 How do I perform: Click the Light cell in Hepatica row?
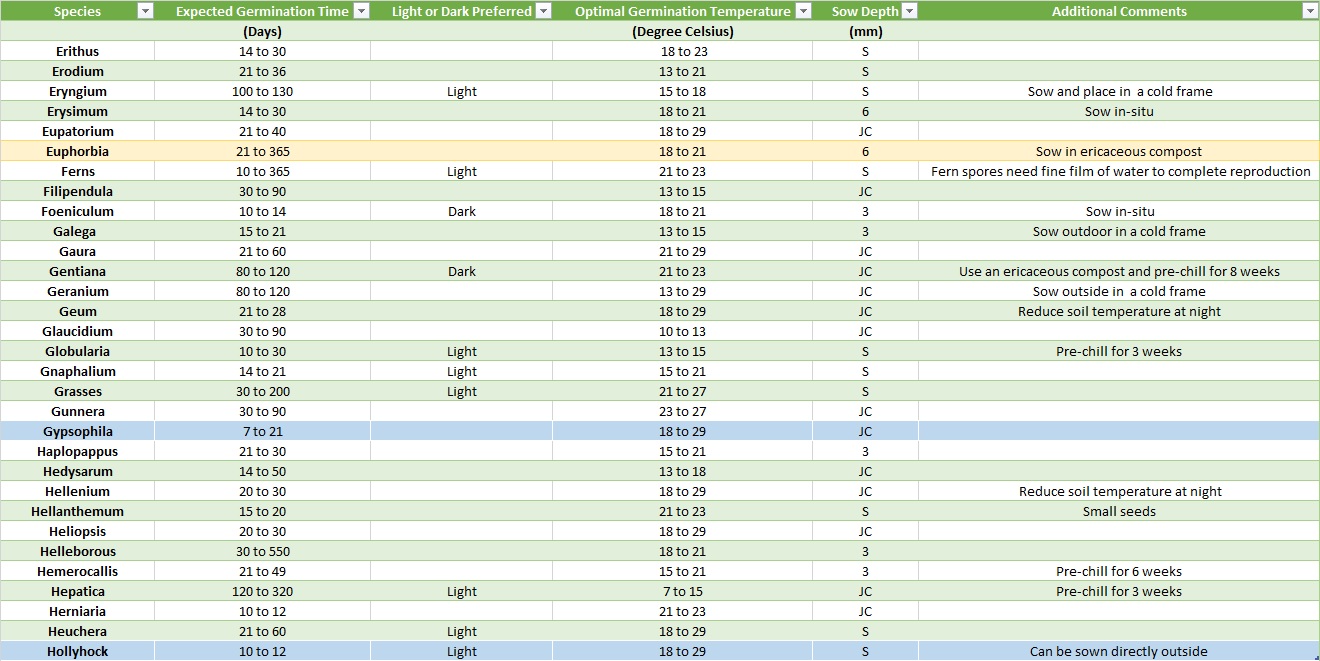(x=461, y=591)
